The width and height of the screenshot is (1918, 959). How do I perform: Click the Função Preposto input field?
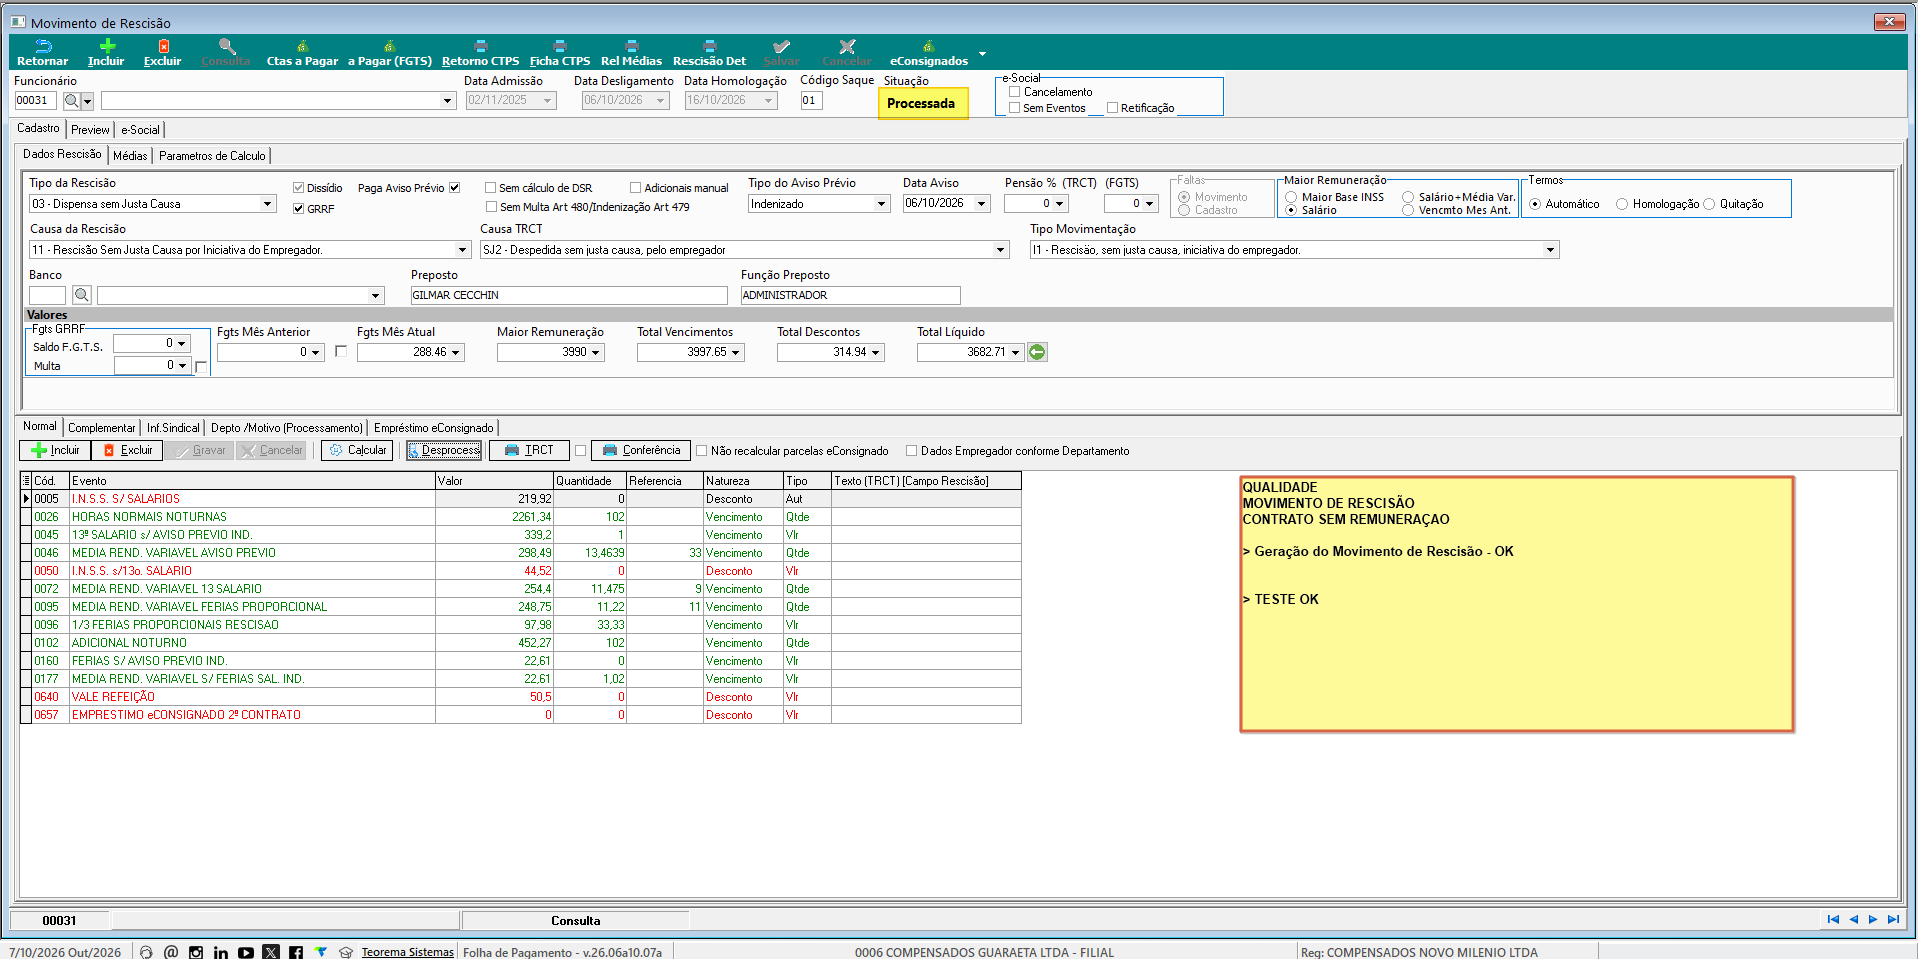(x=851, y=296)
